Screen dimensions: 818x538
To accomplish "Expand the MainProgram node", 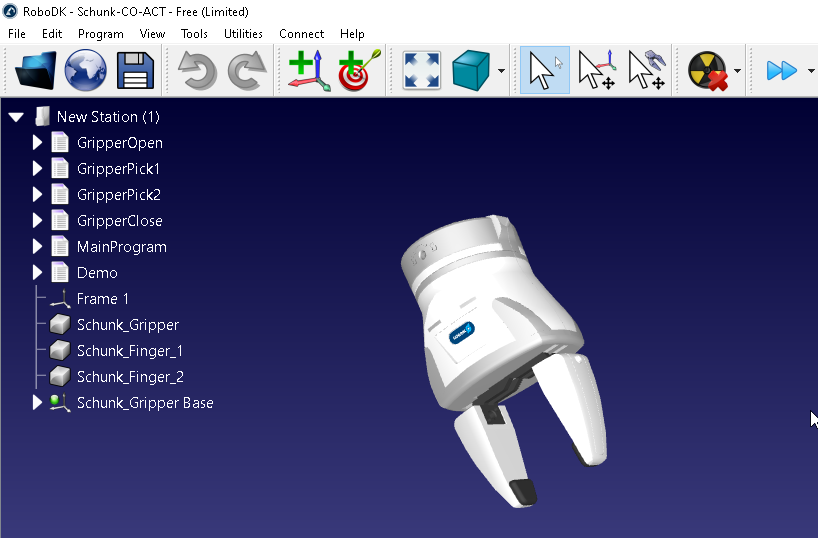I will (37, 246).
